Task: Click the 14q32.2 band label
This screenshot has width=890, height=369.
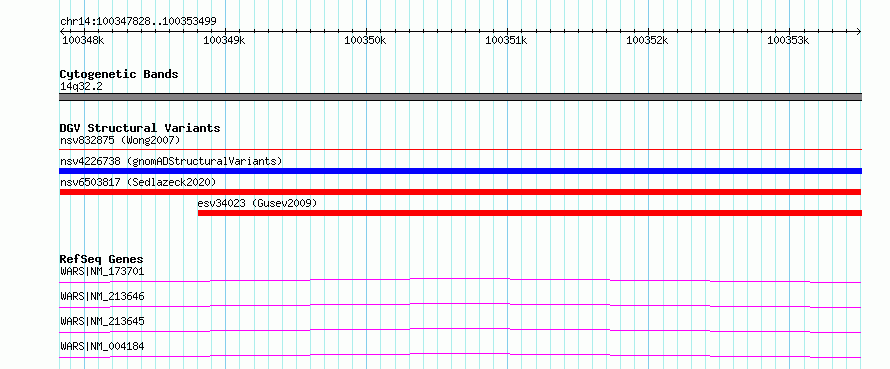Action: tap(82, 87)
